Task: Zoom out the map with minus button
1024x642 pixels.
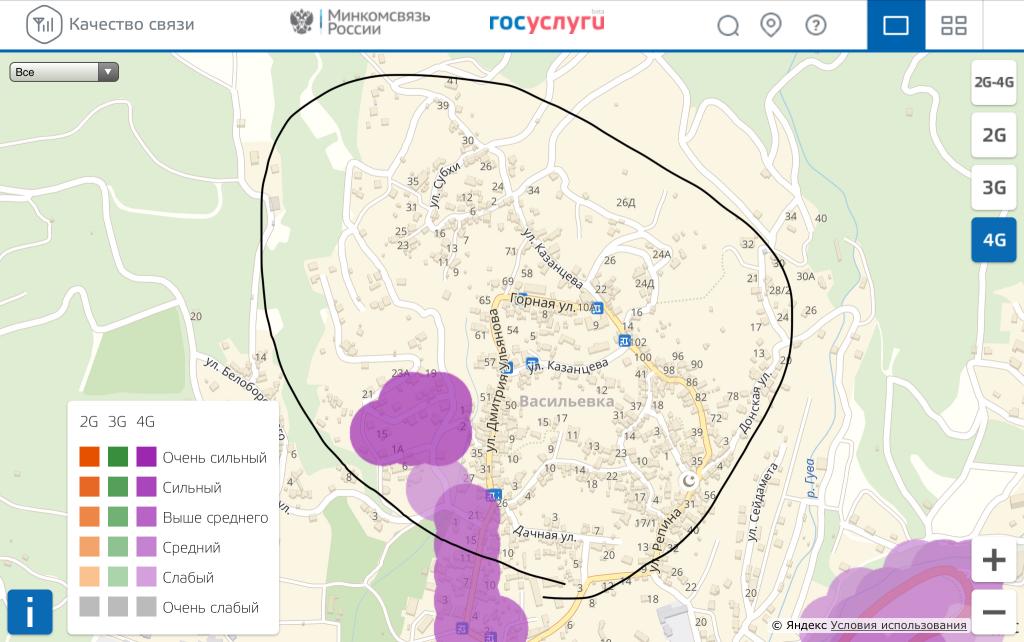Action: coord(993,612)
